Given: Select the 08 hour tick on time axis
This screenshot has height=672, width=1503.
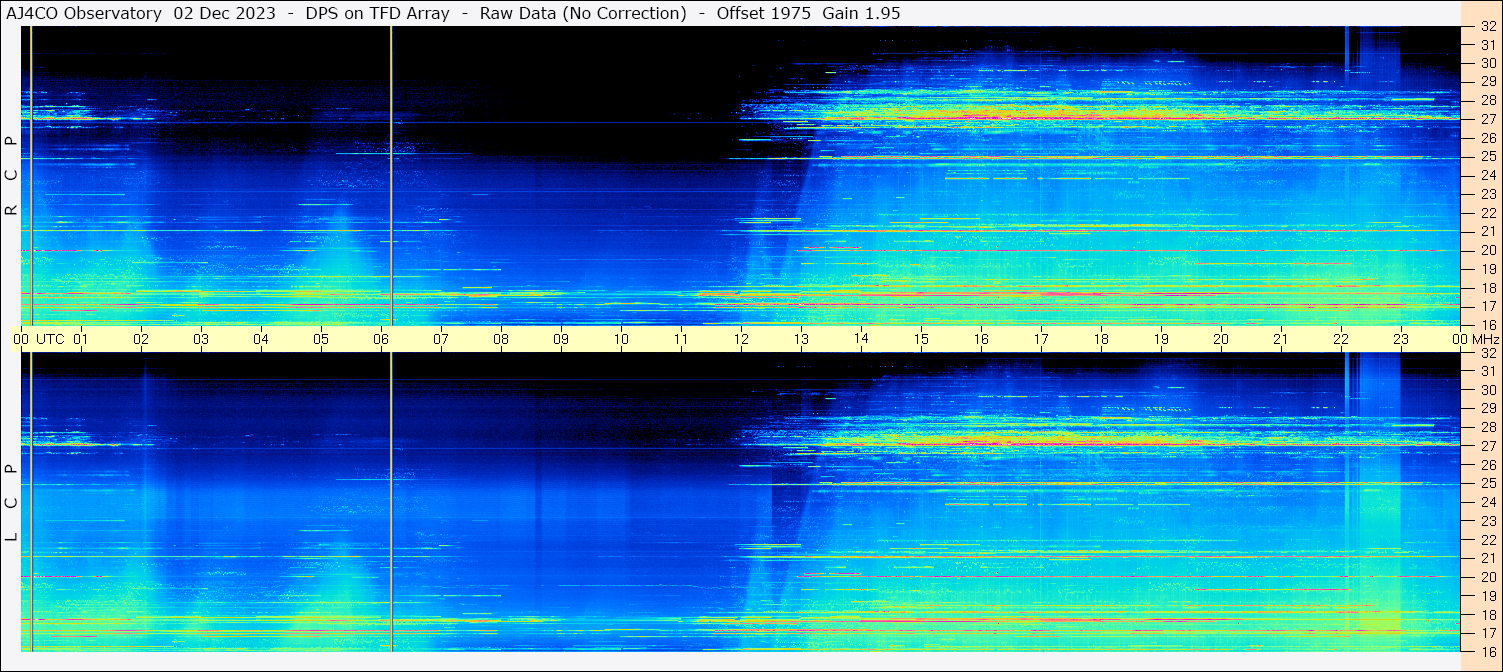Looking at the screenshot, I should point(501,339).
